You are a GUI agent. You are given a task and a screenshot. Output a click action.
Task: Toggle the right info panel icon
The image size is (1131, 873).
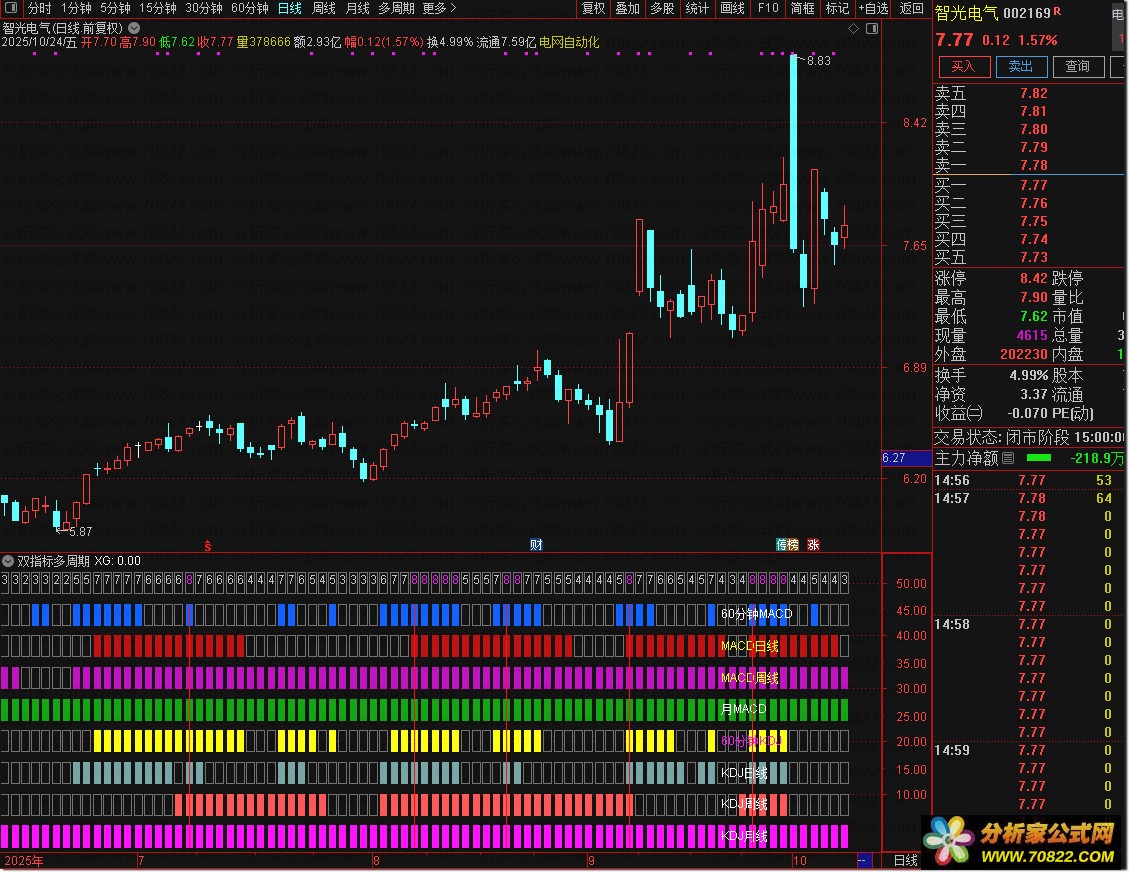point(872,28)
